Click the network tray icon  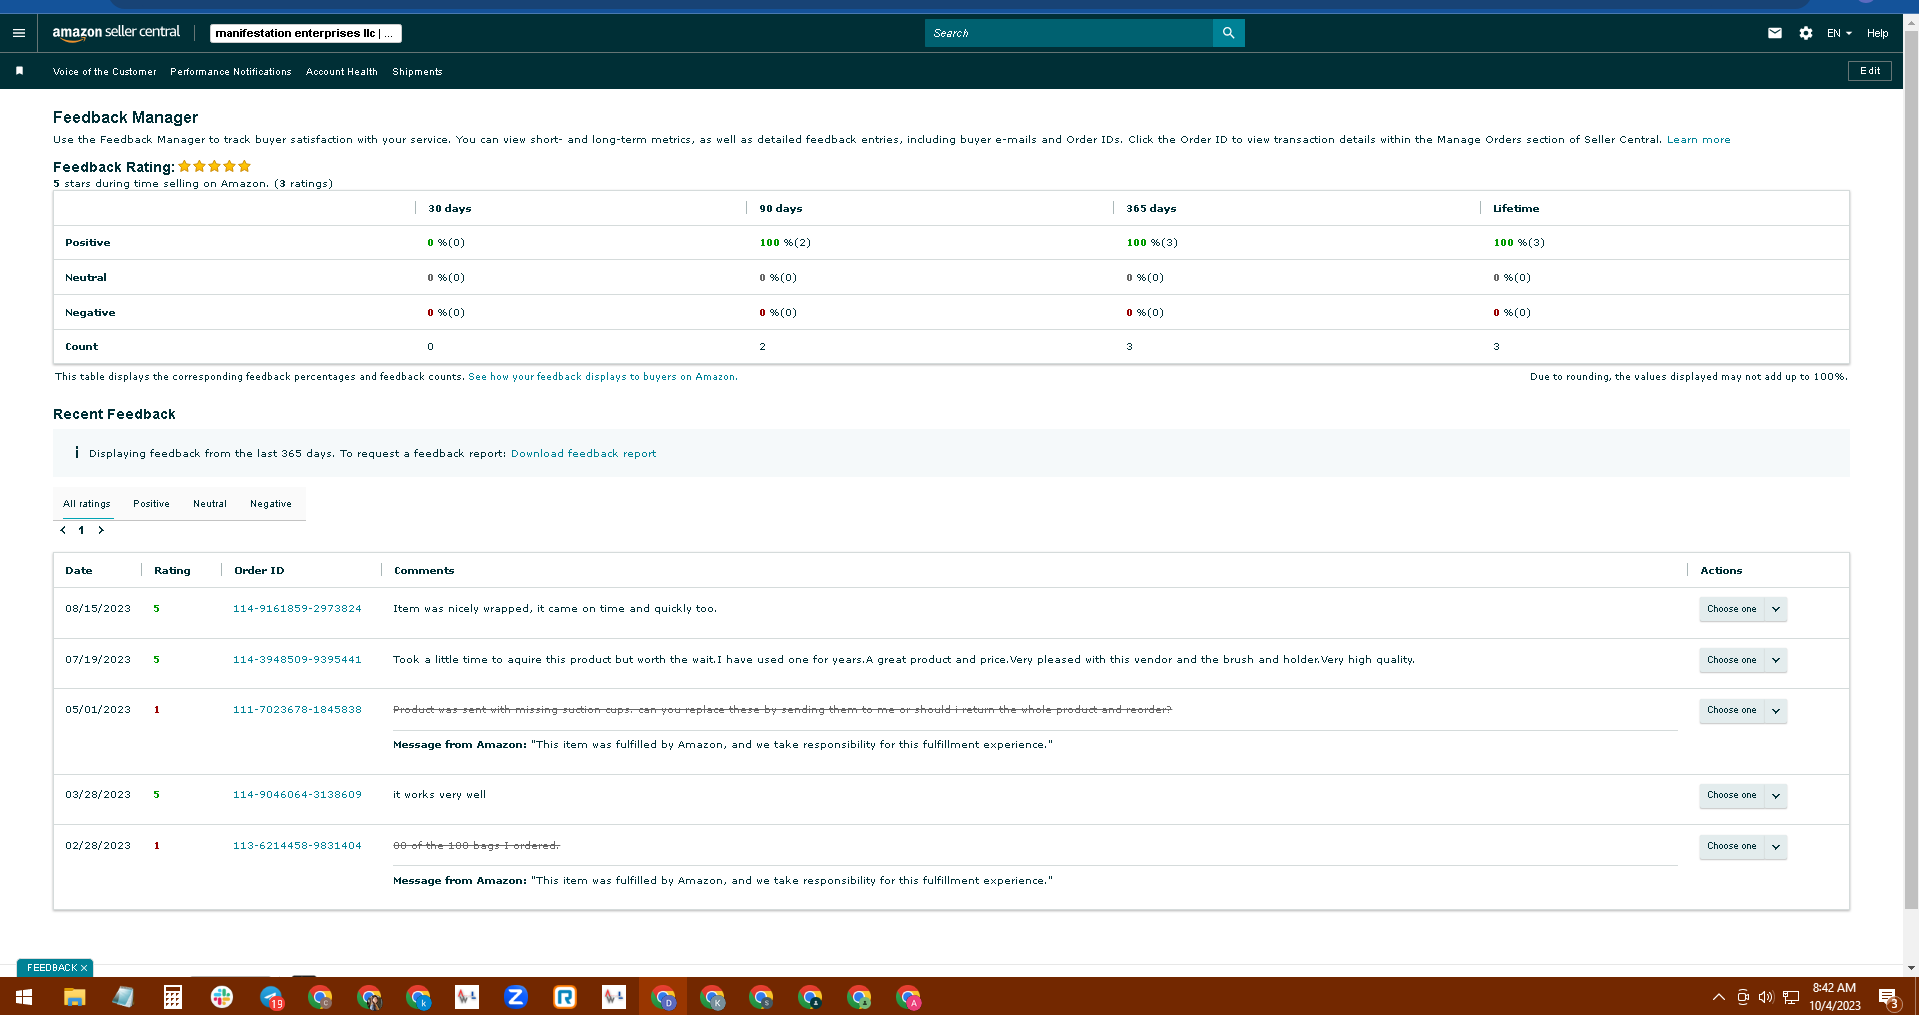click(x=1791, y=997)
